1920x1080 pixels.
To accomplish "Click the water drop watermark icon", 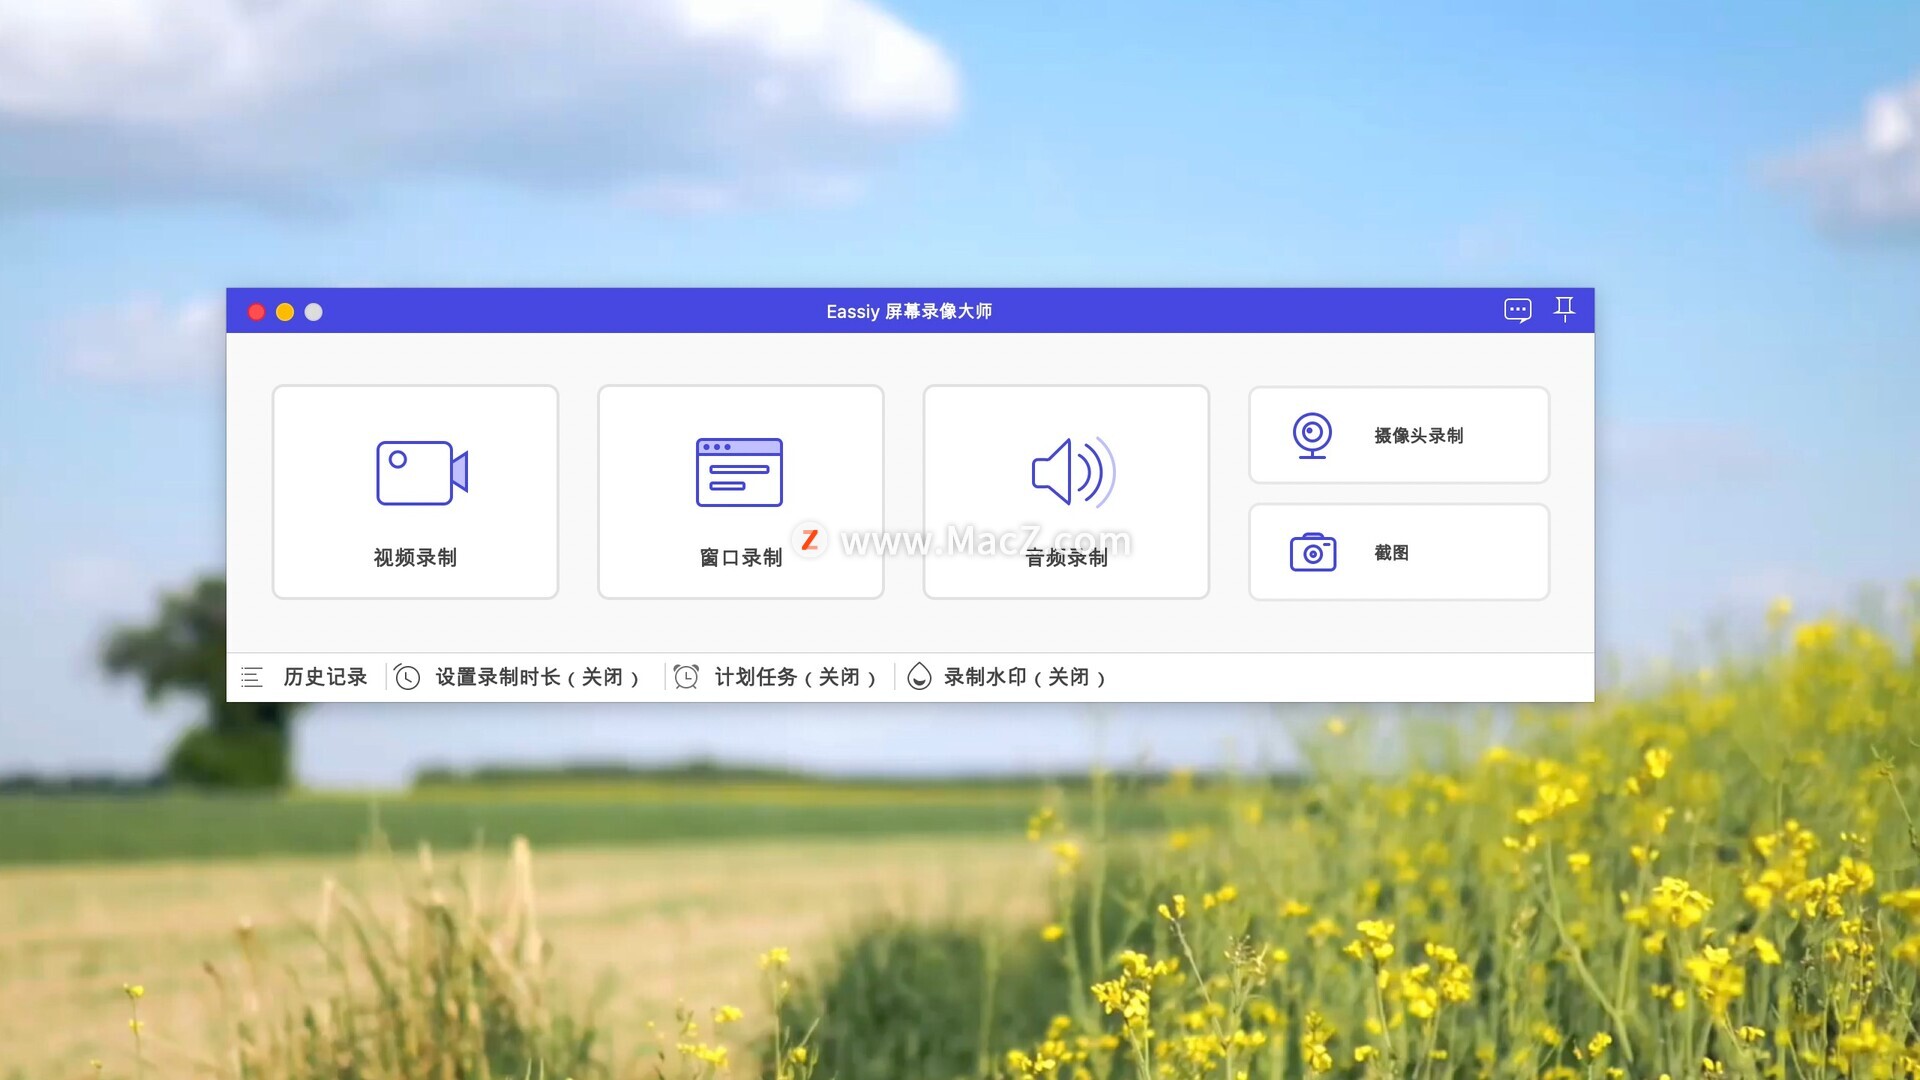I will click(919, 677).
